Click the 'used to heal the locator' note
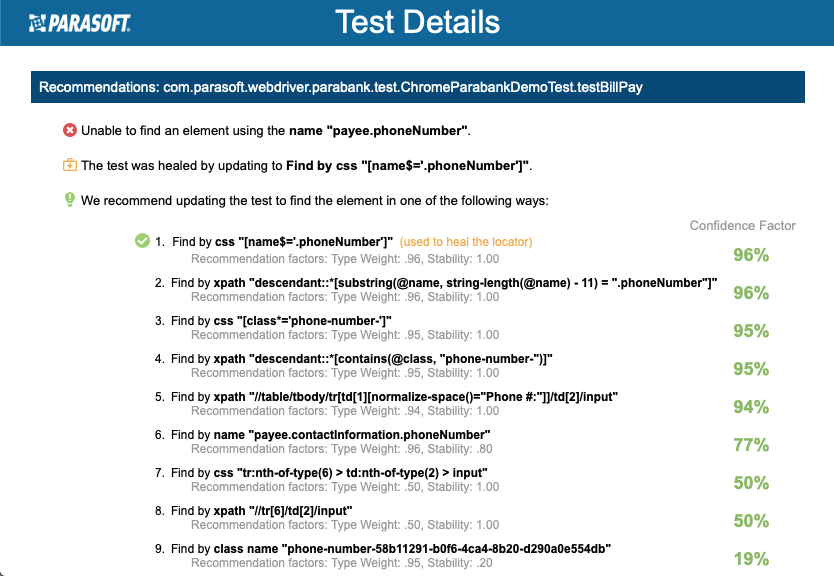834x576 pixels. (x=466, y=242)
